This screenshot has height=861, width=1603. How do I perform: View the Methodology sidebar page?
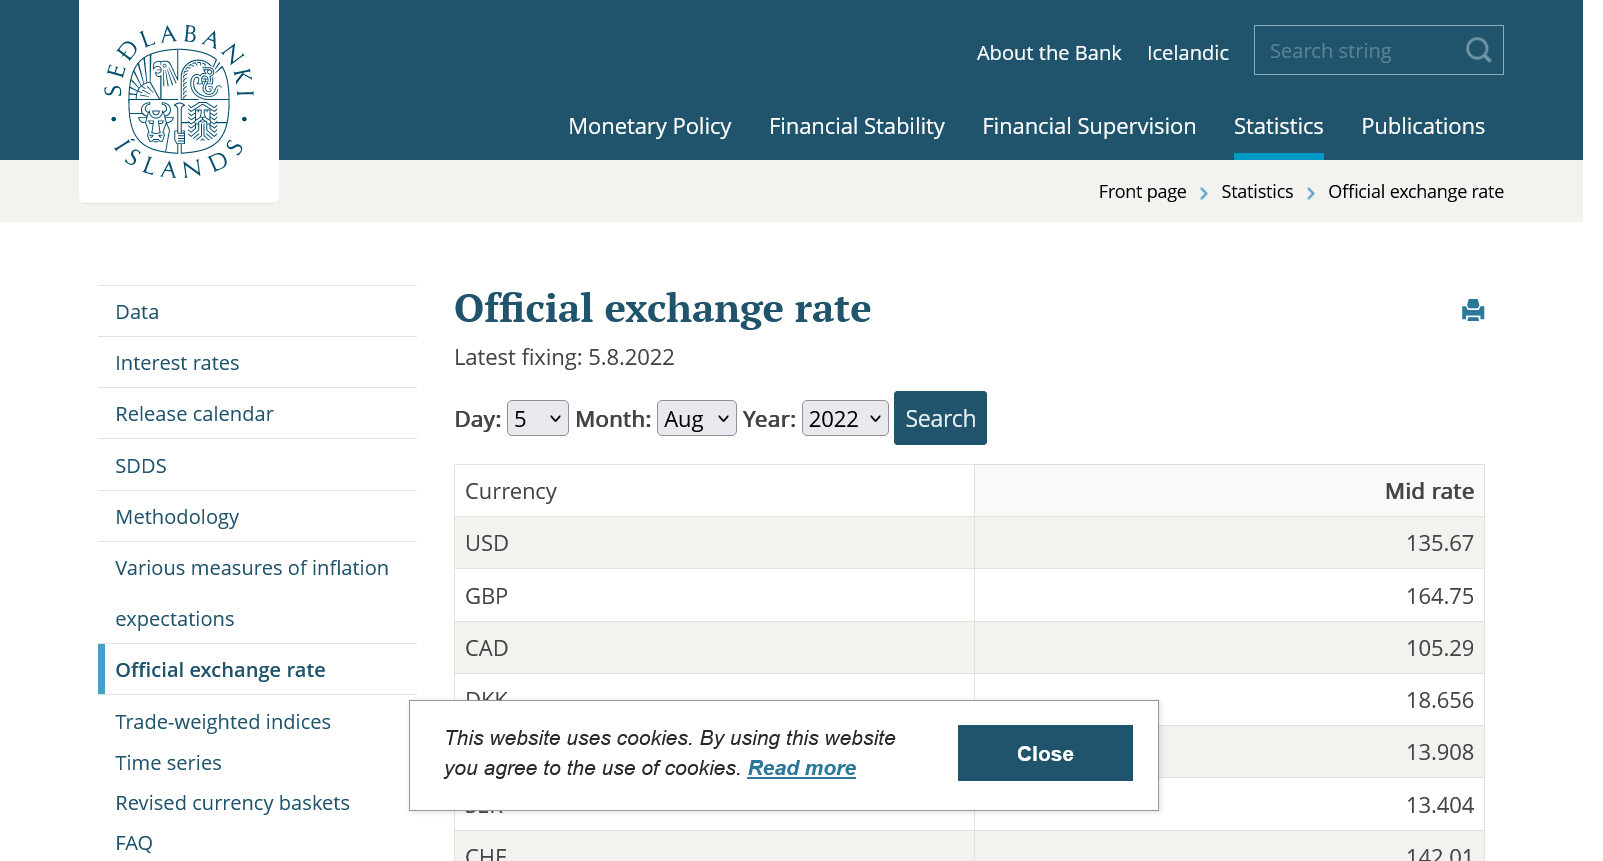coord(177,517)
